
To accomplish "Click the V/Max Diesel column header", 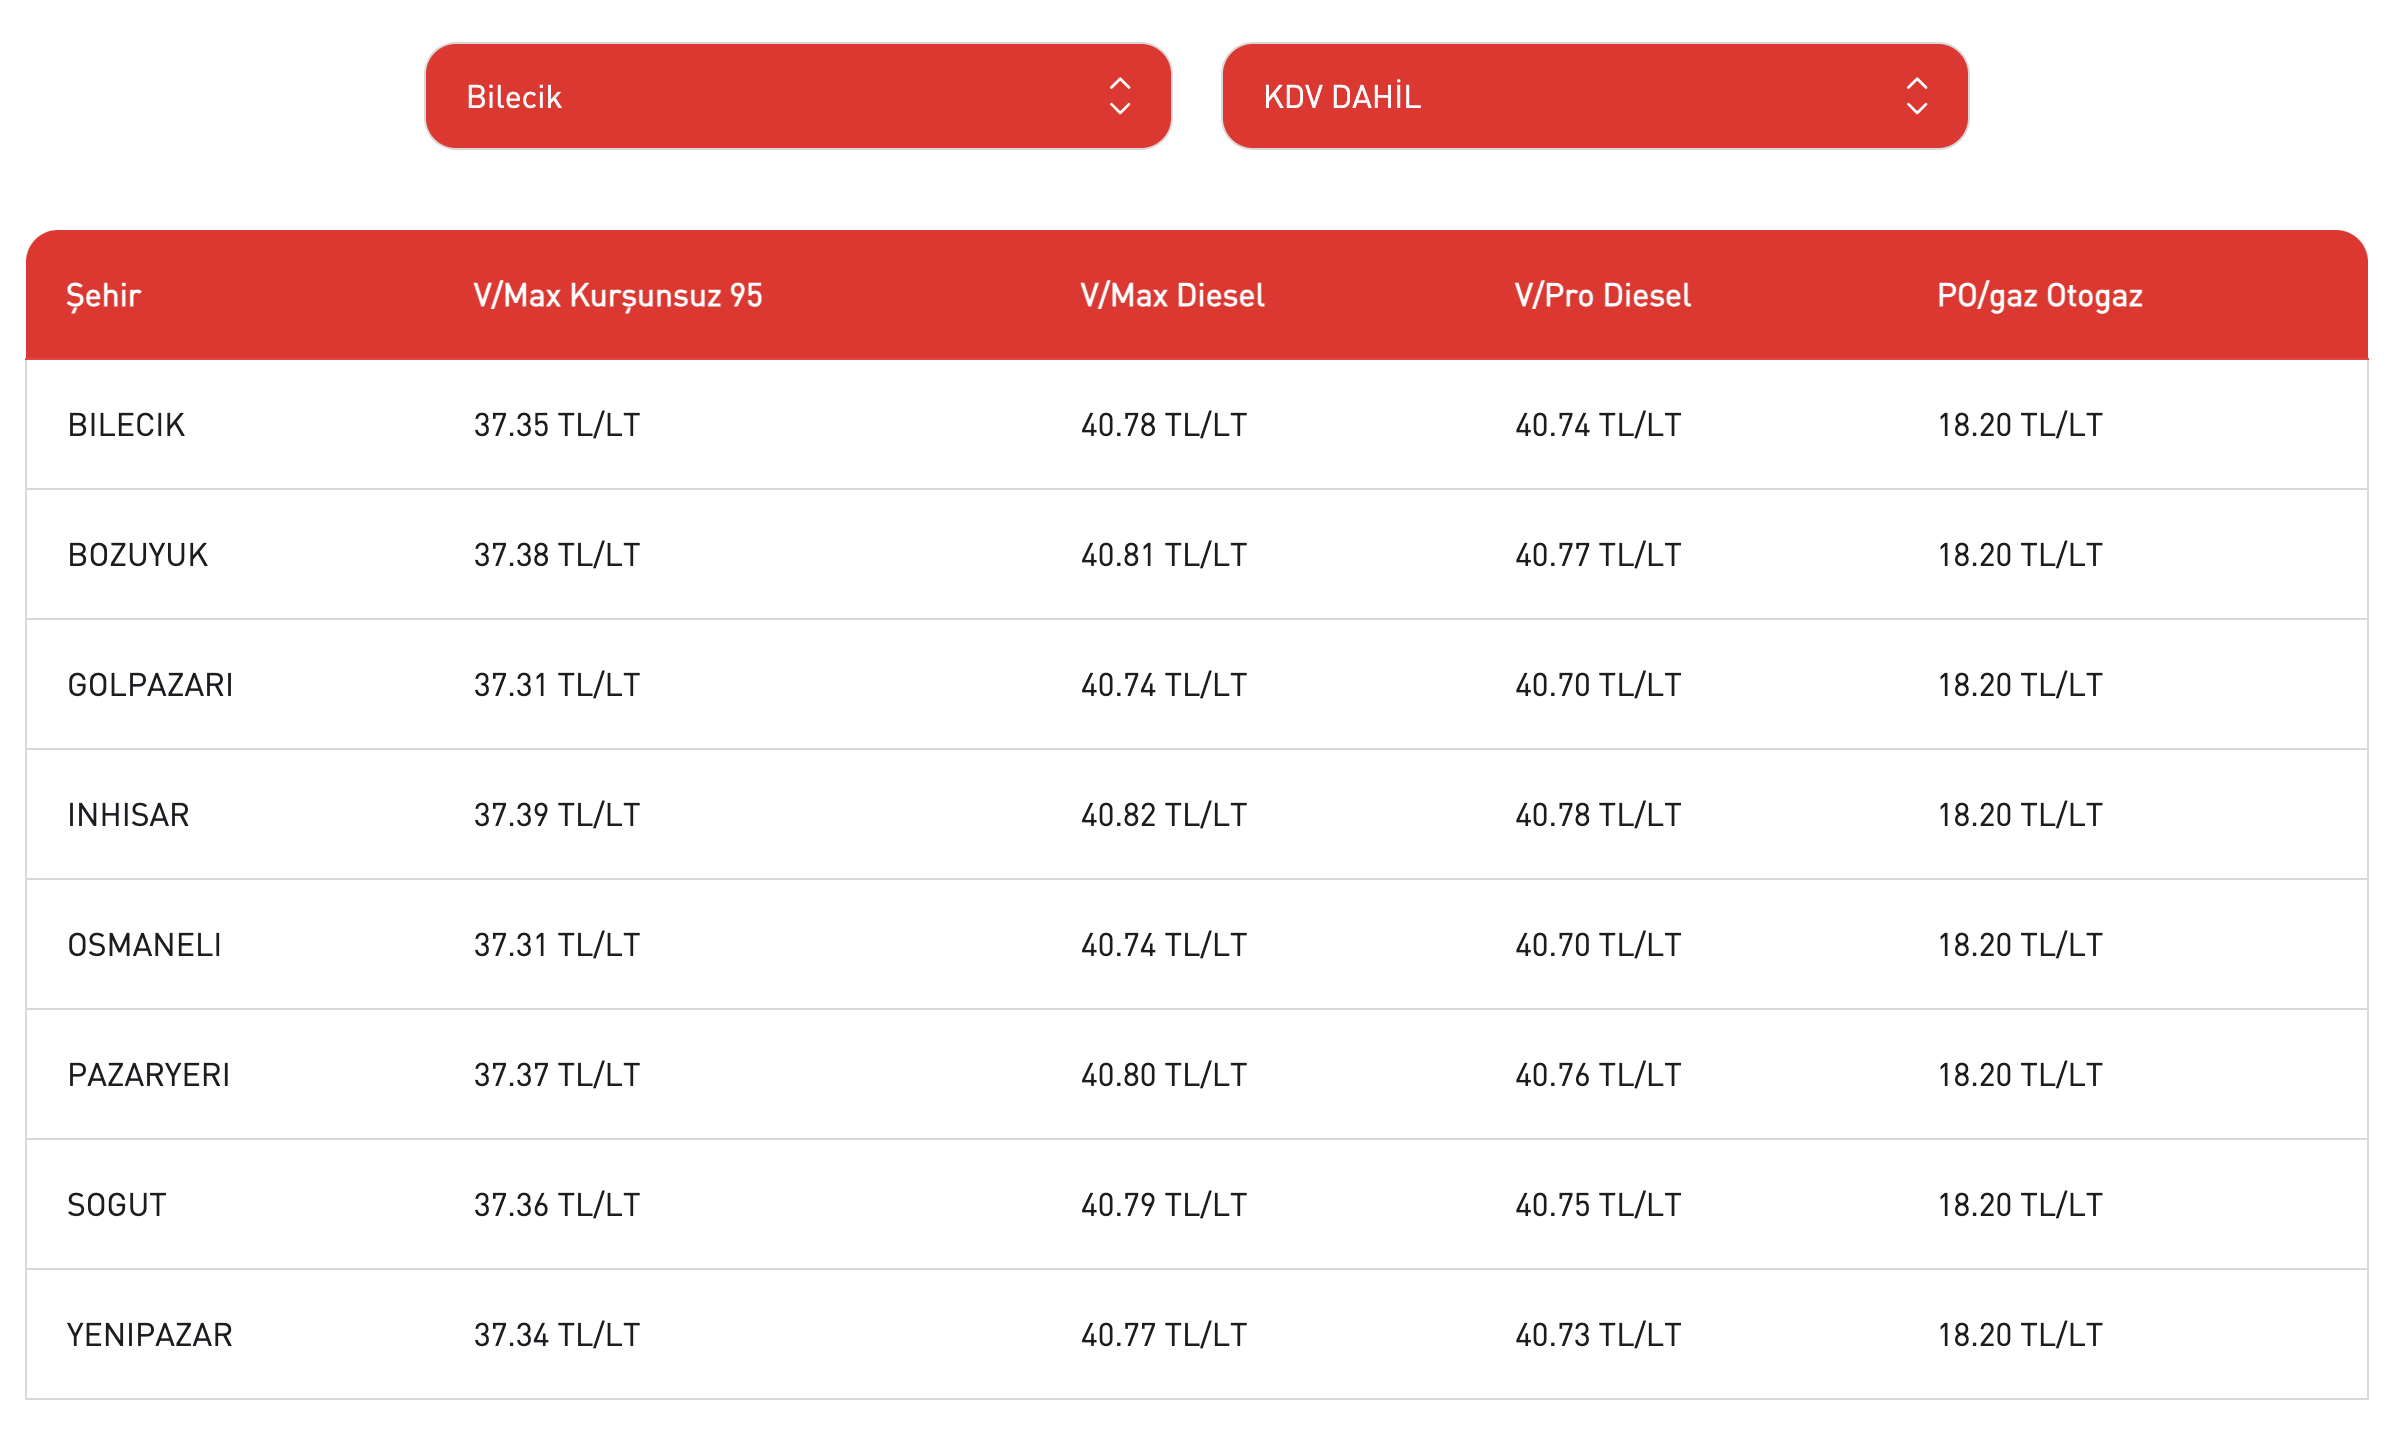I will [x=1173, y=296].
